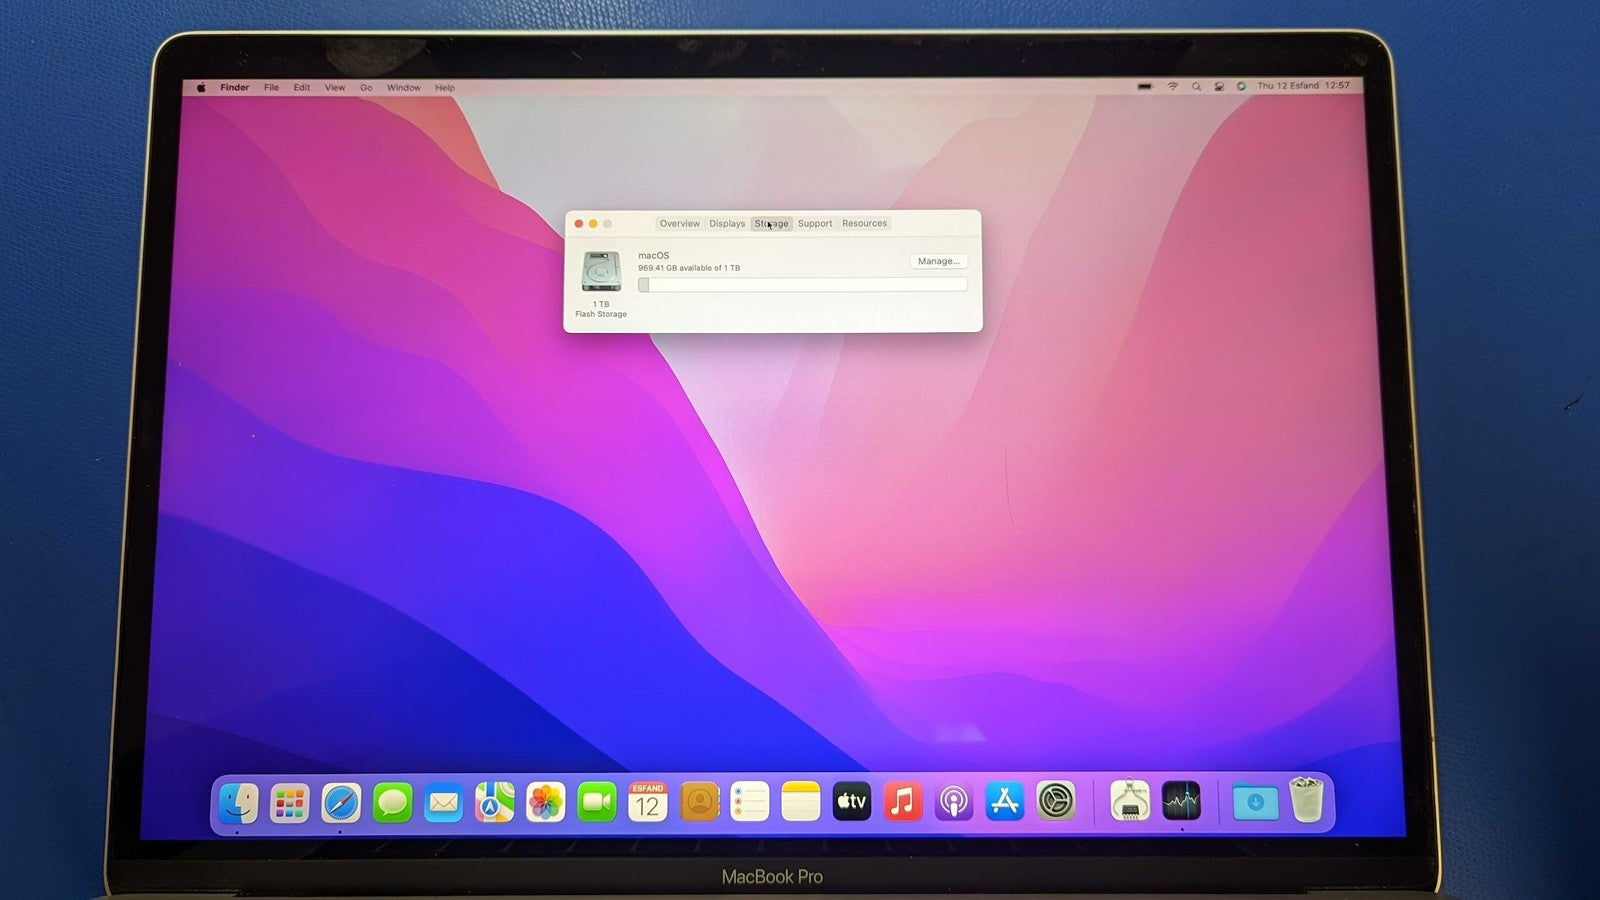Open Control Center in the menu bar
Viewport: 1600px width, 900px height.
click(x=1219, y=86)
